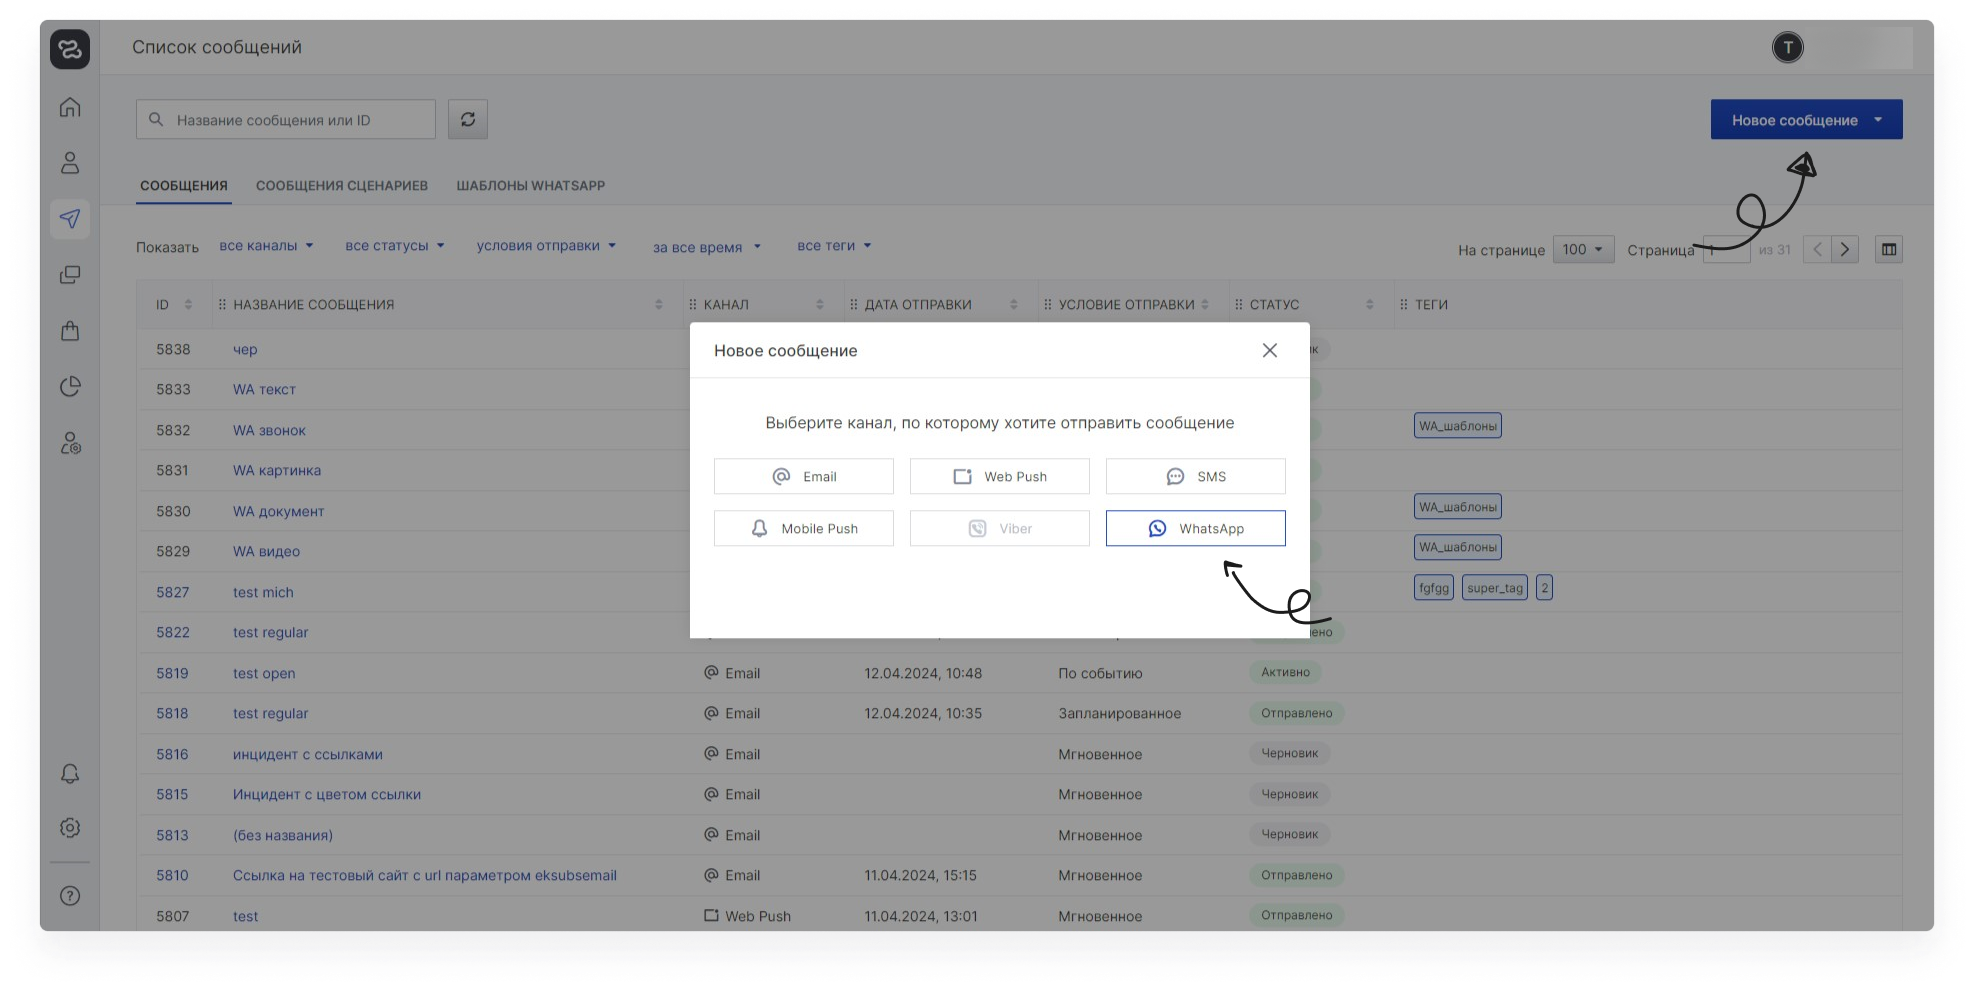Screen dimensions: 1974x991
Task: Open the test mich message
Action: 263,592
